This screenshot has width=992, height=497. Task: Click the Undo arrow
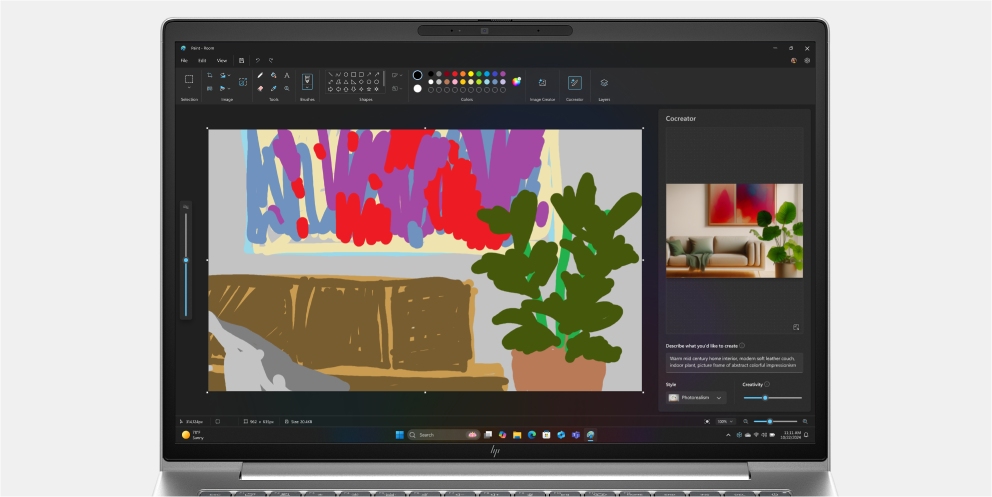257,61
